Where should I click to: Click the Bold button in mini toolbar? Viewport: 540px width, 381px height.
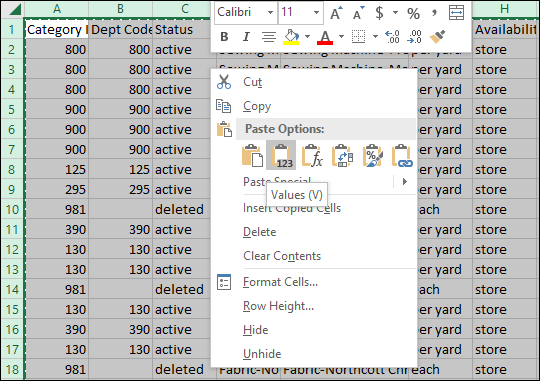tap(224, 36)
